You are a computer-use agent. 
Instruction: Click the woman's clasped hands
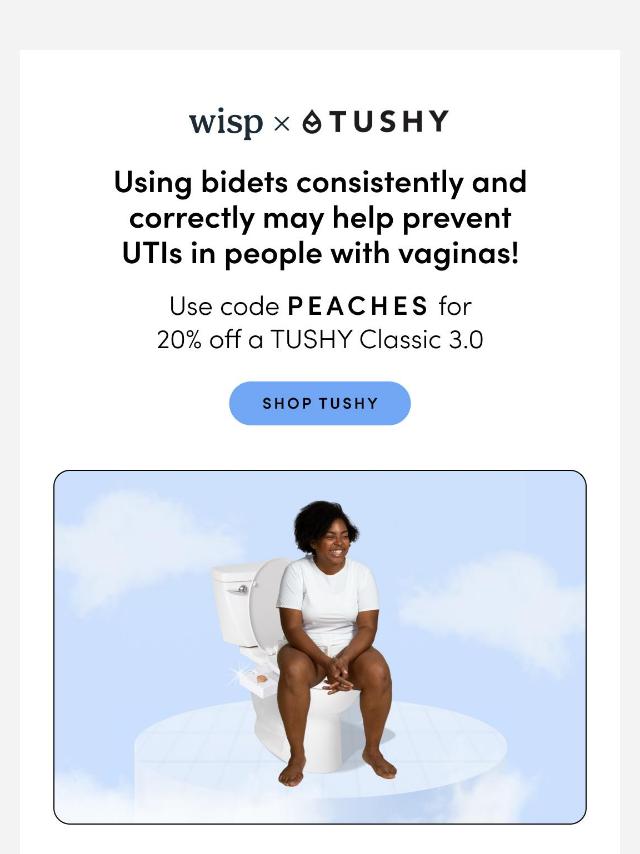335,674
